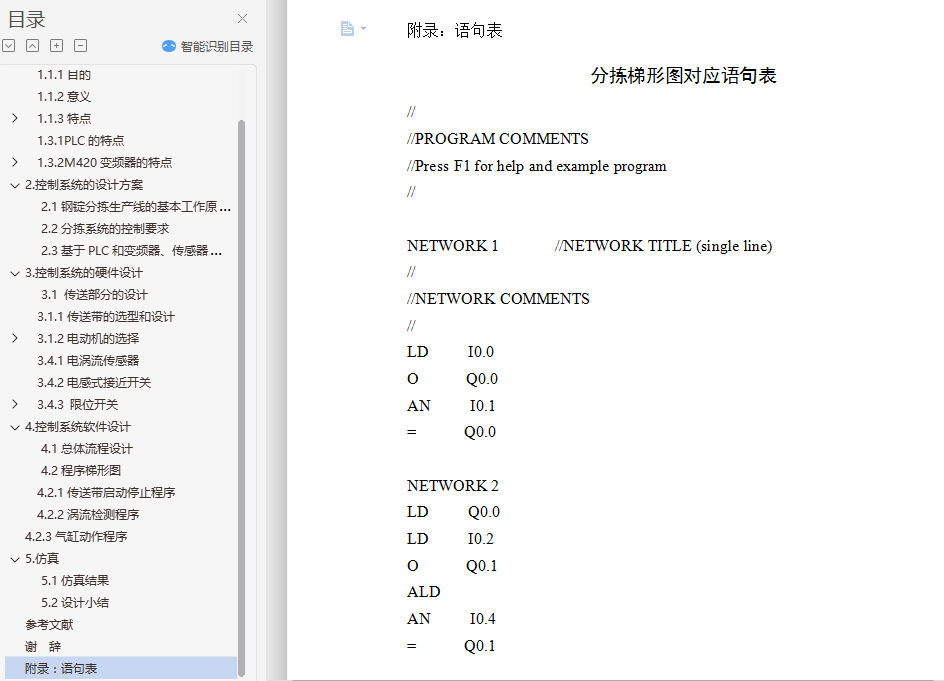Click the NETWORK 1 label
Image resolution: width=944 pixels, height=681 pixels.
[452, 246]
